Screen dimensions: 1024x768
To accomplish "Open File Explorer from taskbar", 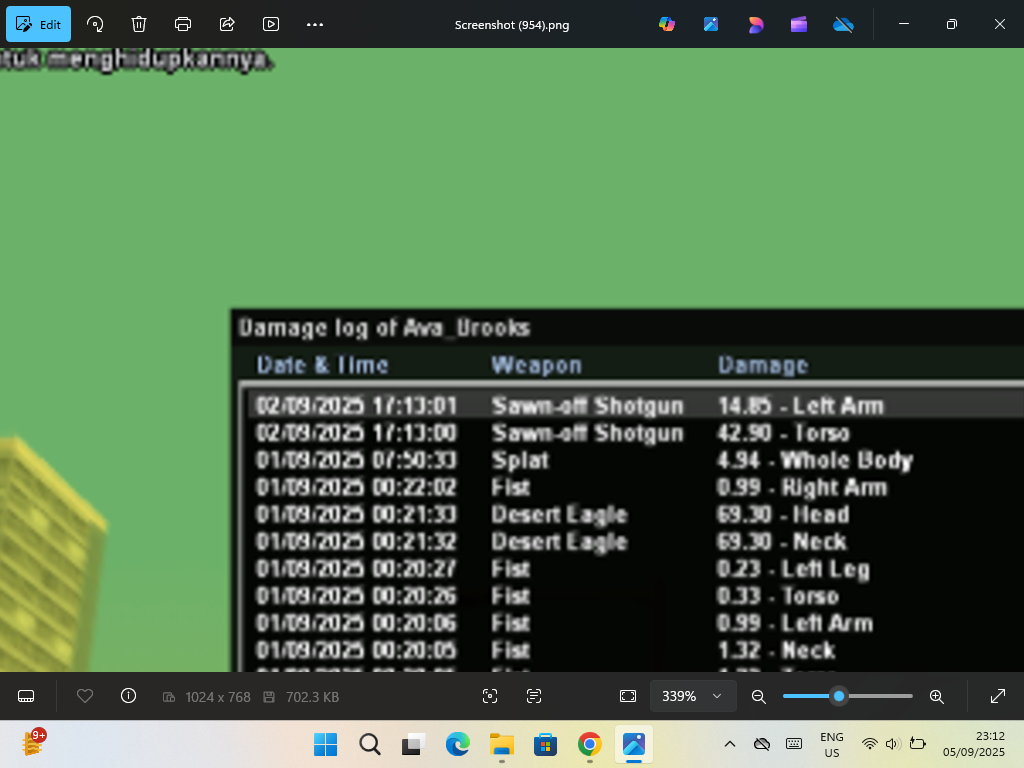I will tap(502, 744).
